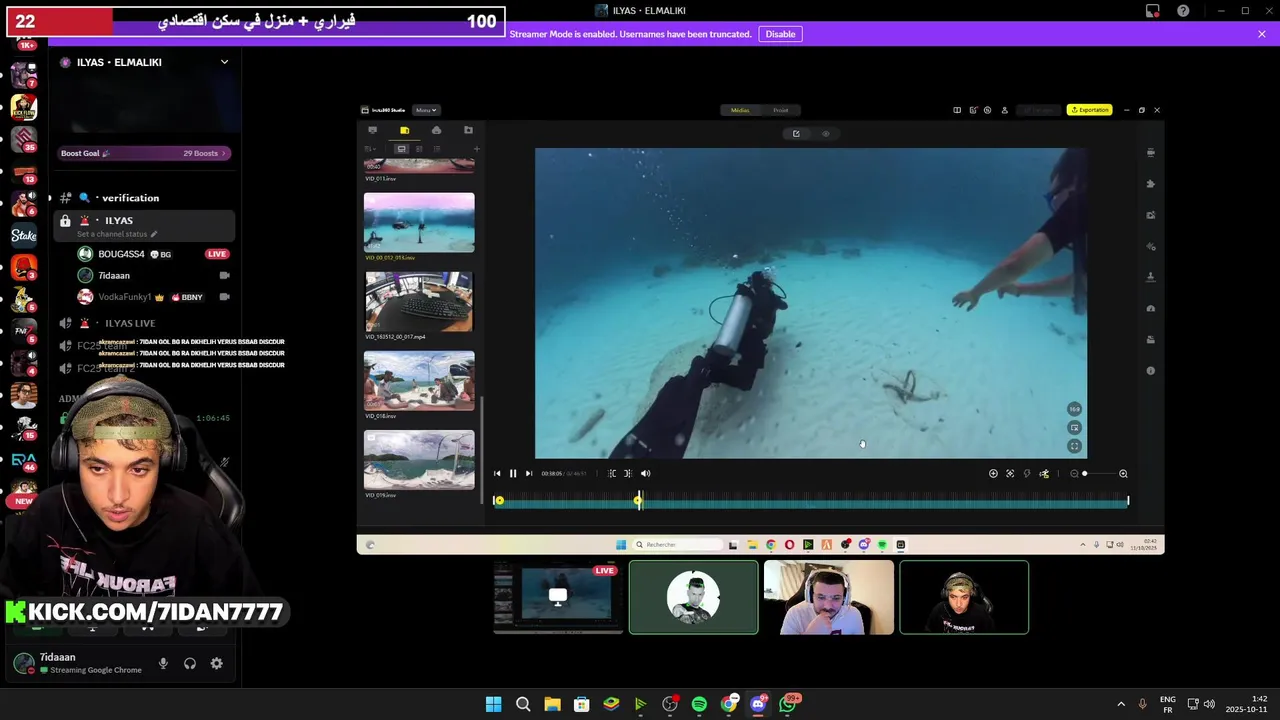
Task: Open the puzzle plugin panel icon
Action: click(x=1150, y=184)
